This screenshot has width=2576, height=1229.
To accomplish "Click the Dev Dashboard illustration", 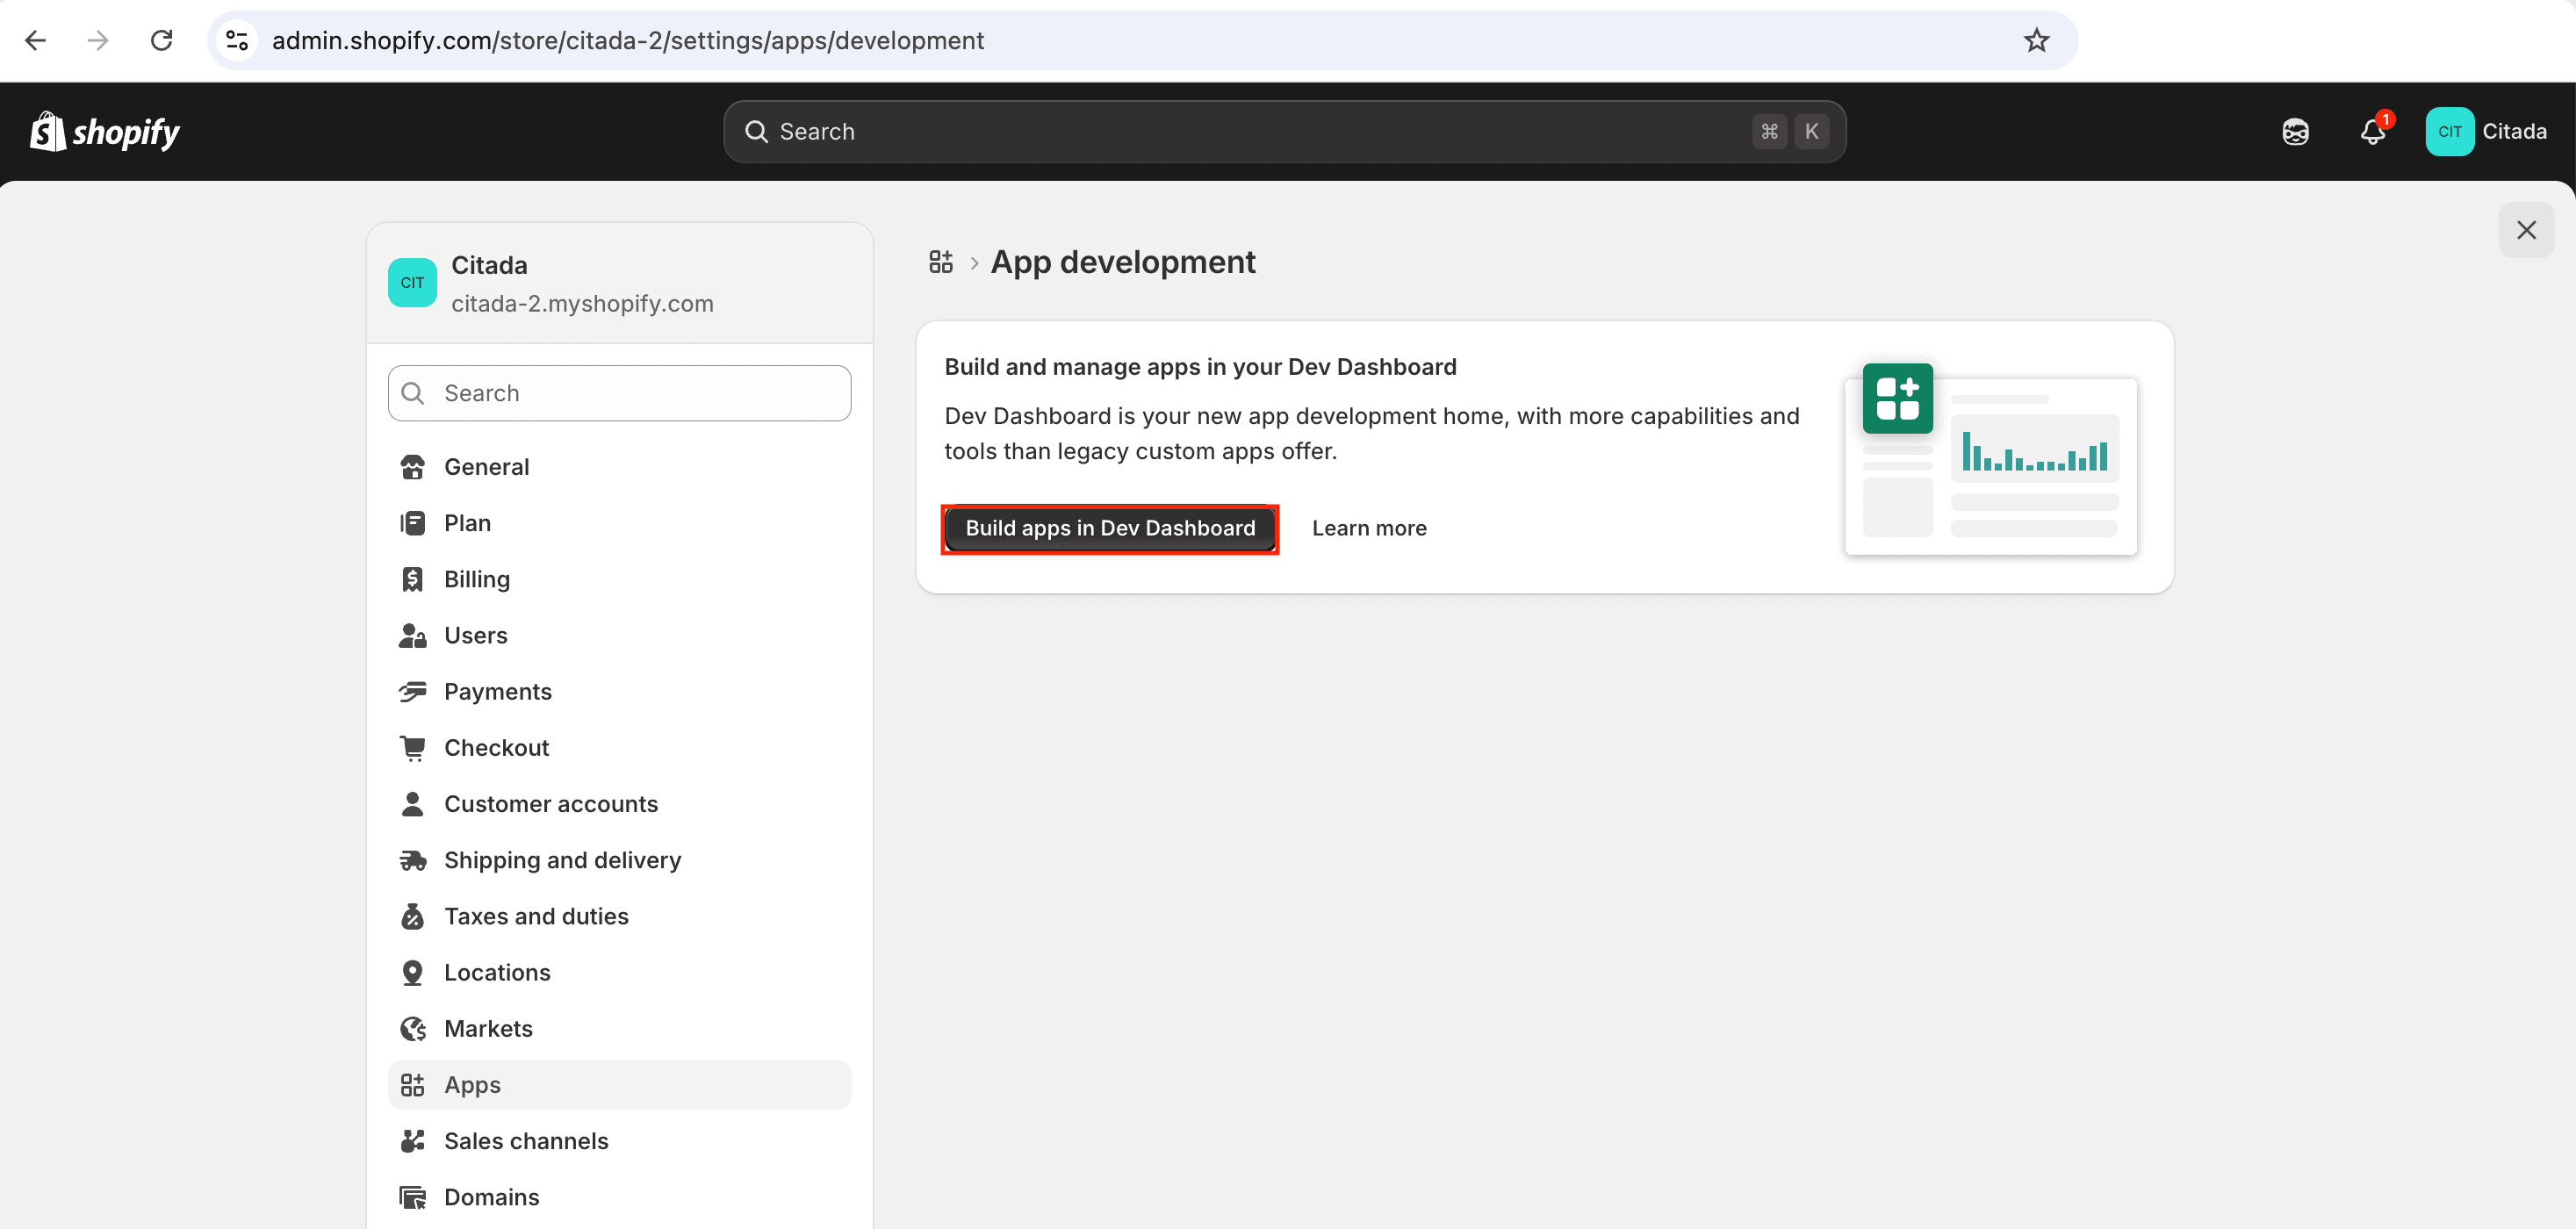I will (x=1990, y=460).
